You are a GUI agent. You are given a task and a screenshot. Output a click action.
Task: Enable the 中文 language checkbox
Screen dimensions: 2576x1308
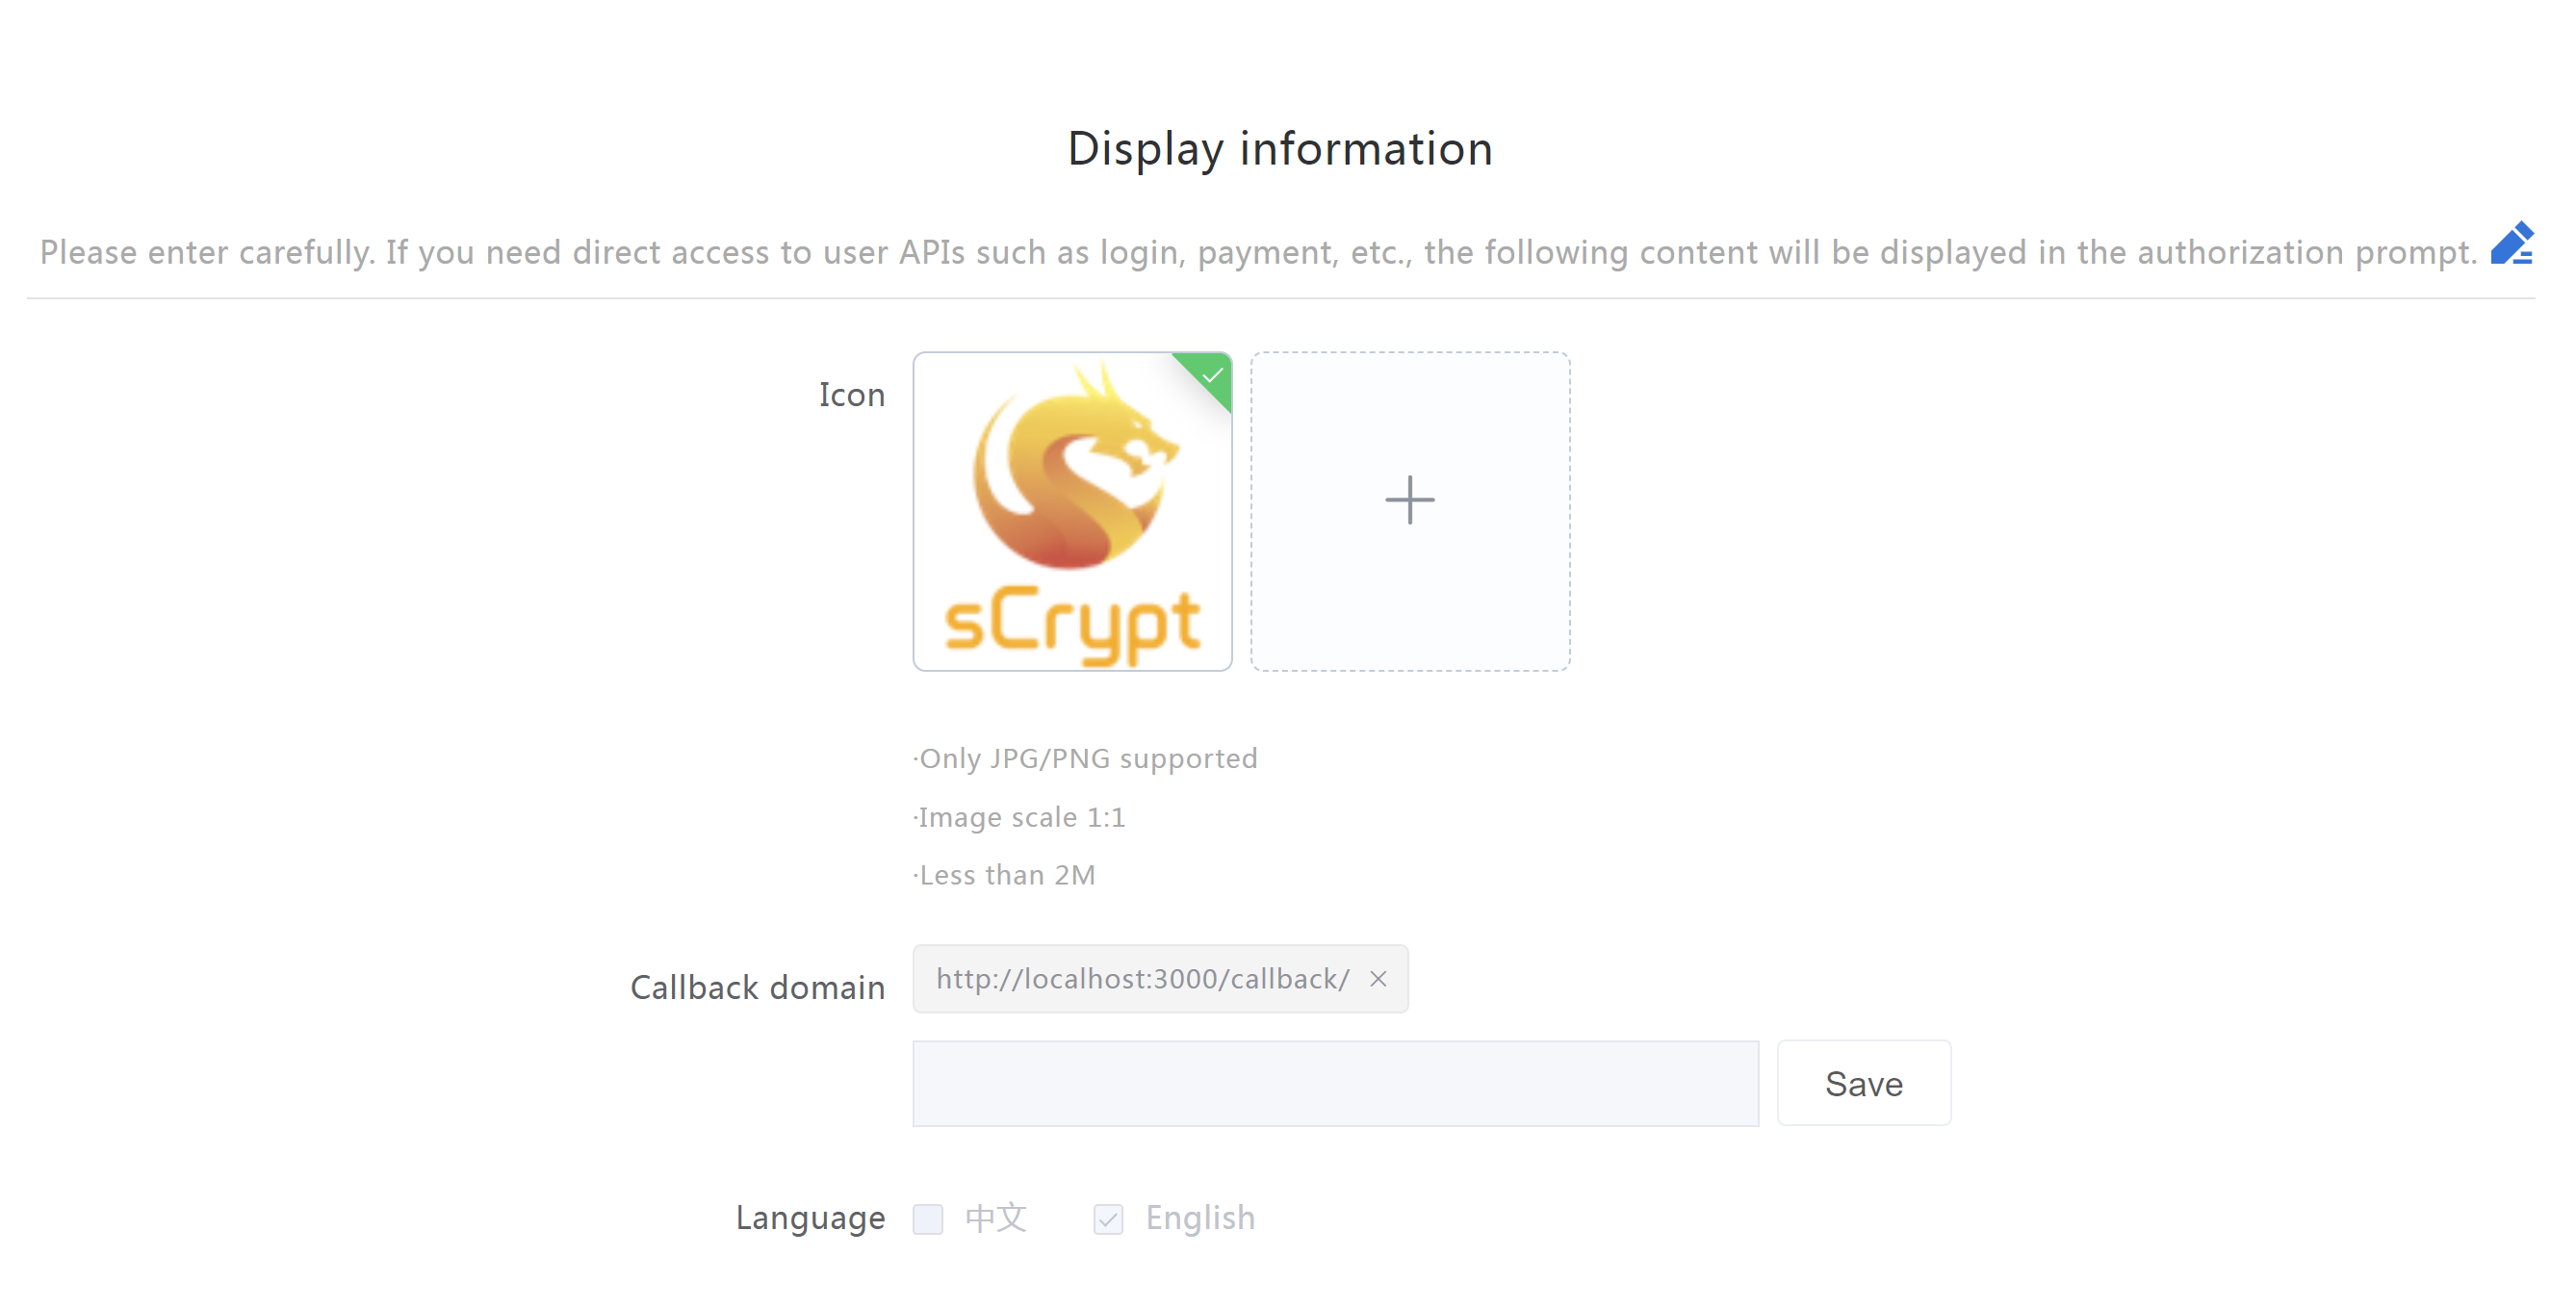click(927, 1218)
